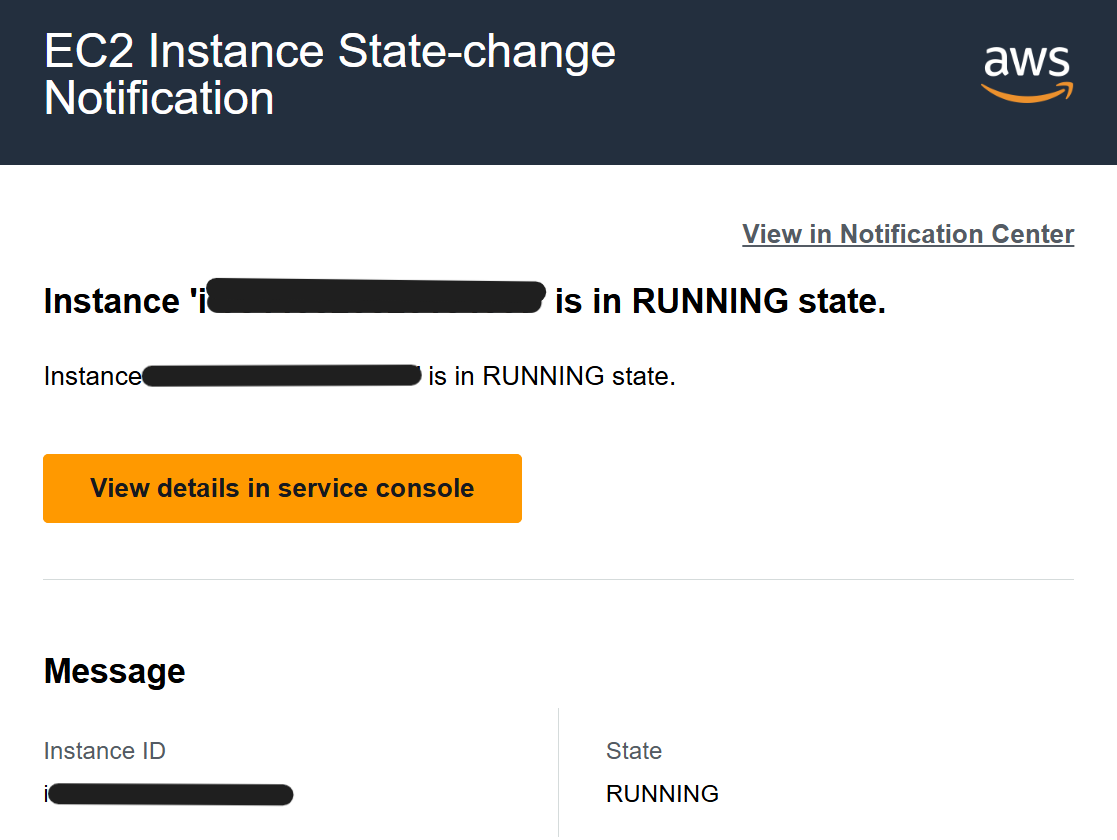
Task: Click the horizontal divider above Message
Action: point(558,579)
